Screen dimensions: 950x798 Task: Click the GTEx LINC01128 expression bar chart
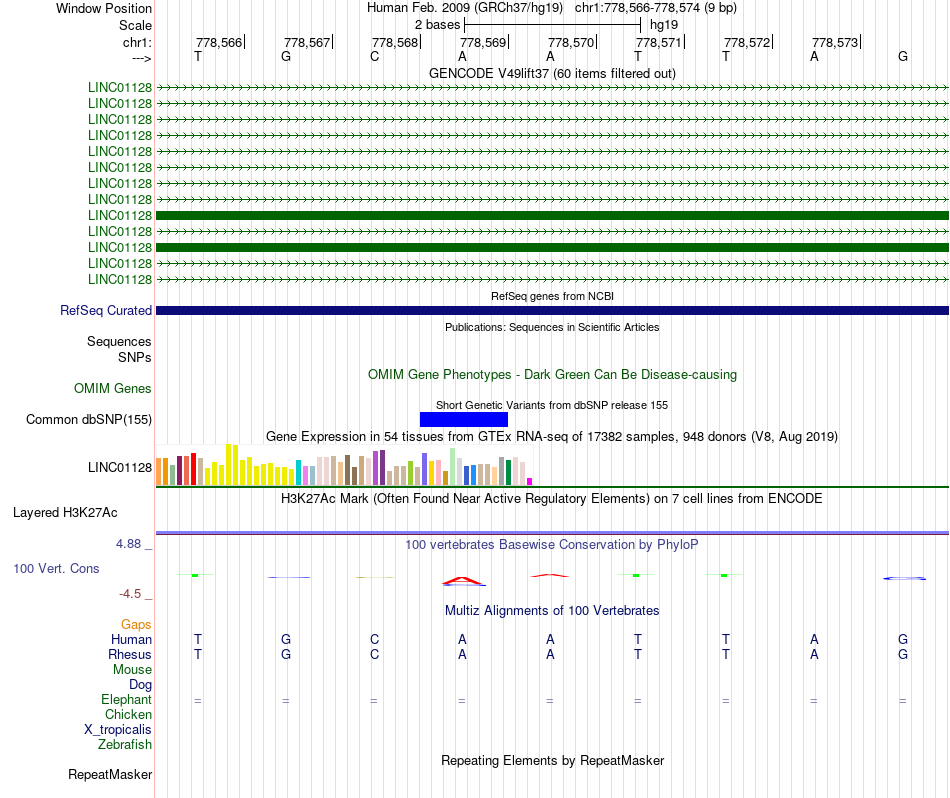pyautogui.click(x=344, y=465)
